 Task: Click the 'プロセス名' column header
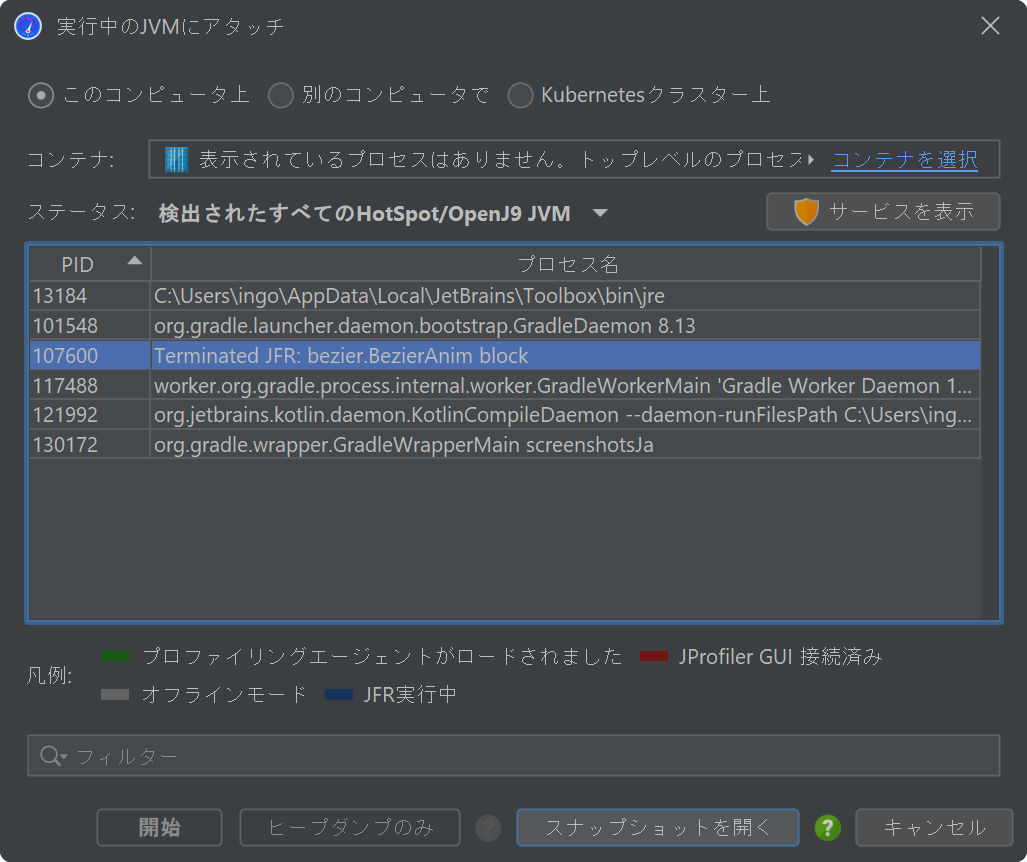coord(566,264)
